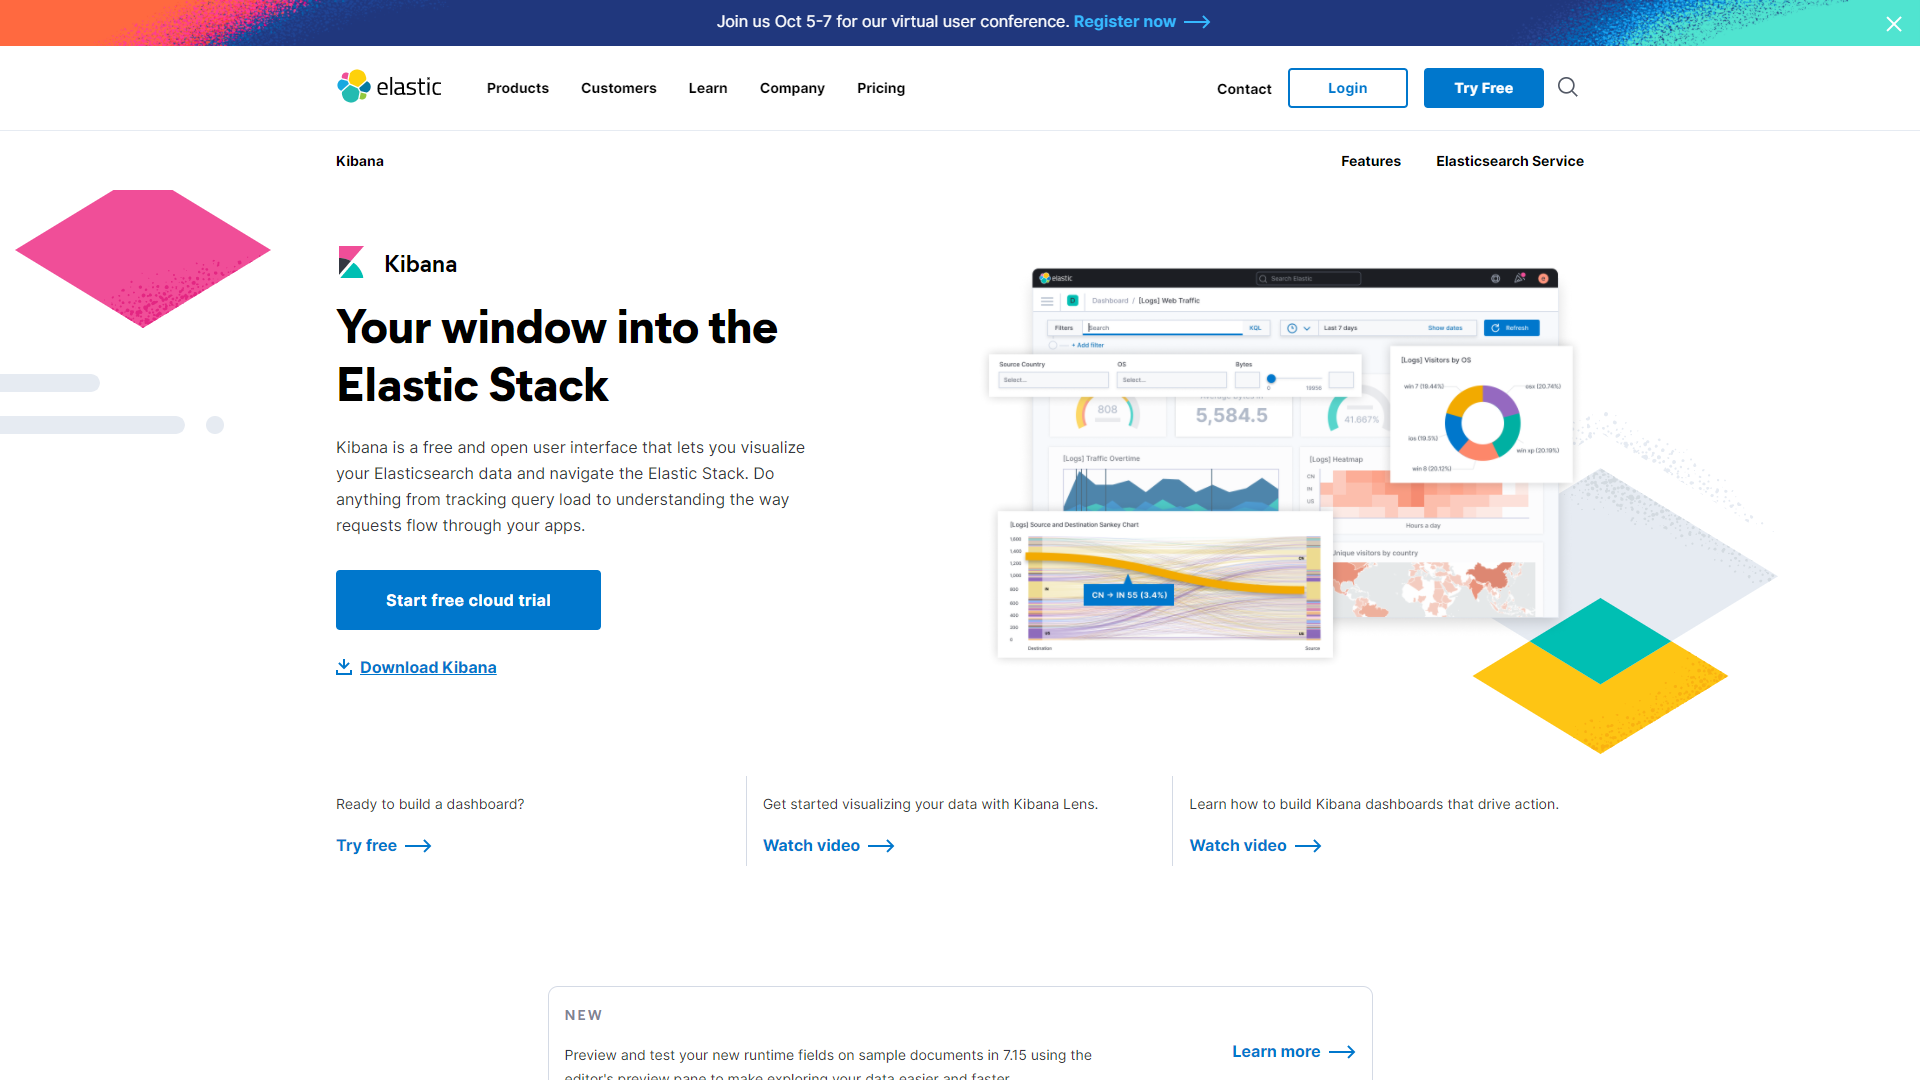Viewport: 1920px width, 1080px height.
Task: Click the arrow beside Try free link
Action: pos(418,846)
